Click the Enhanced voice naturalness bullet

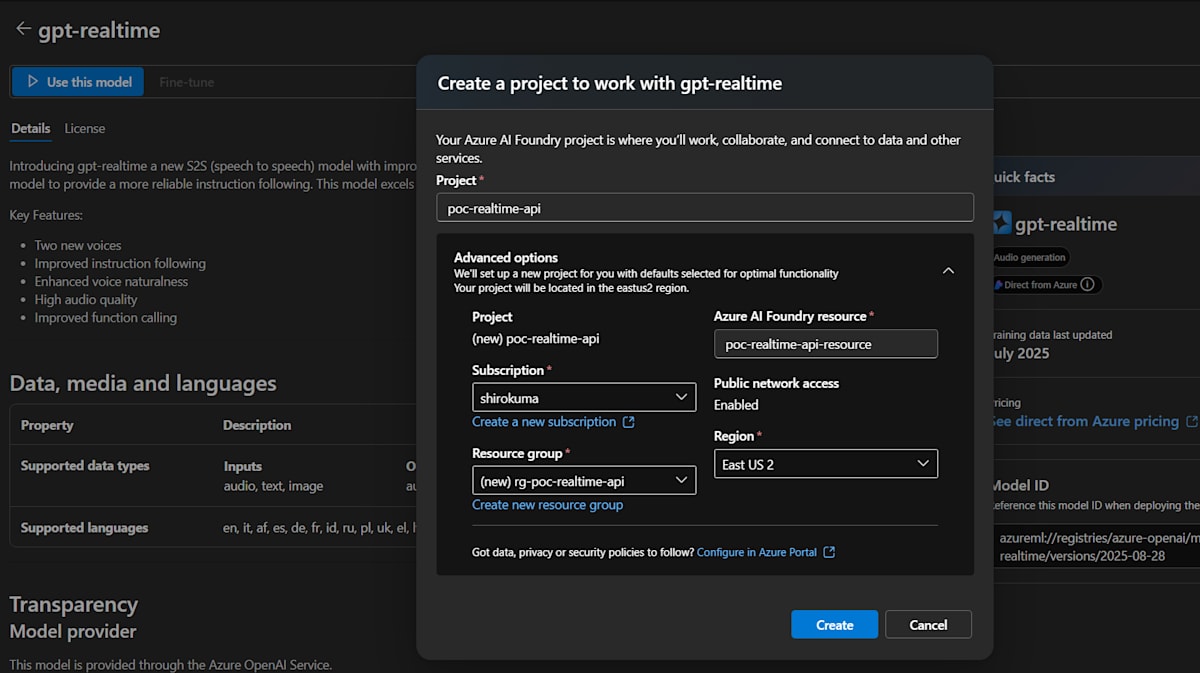[x=111, y=282]
